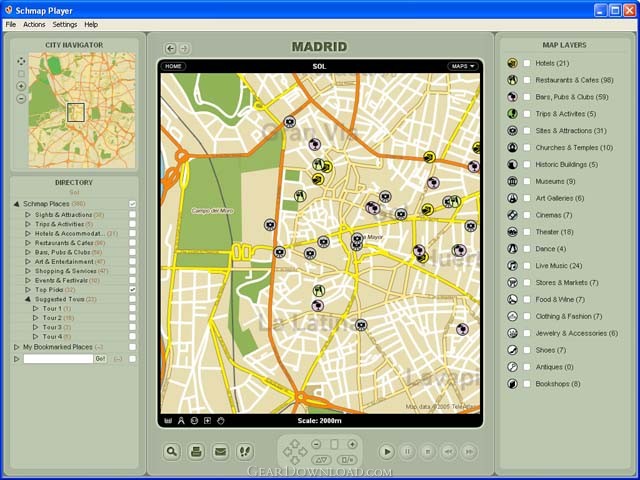Go forward with the right arrow button
This screenshot has width=640, height=480.
click(x=184, y=49)
